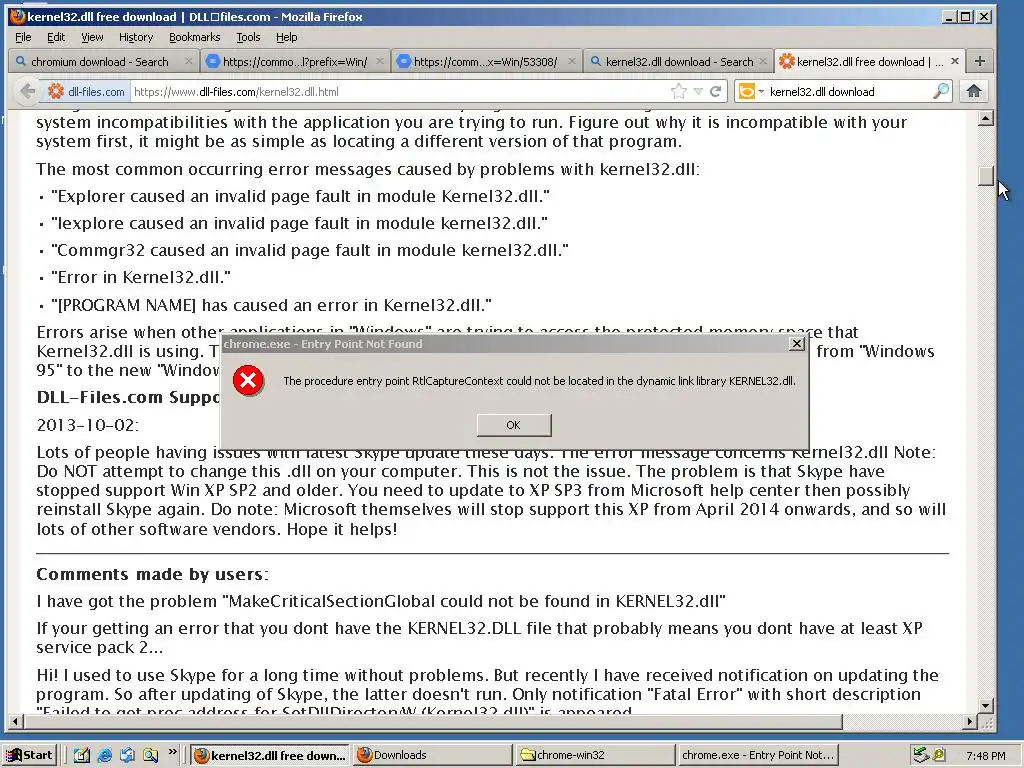Image resolution: width=1024 pixels, height=768 pixels.
Task: Click the 'Comments made by users:' heading
Action: [152, 575]
